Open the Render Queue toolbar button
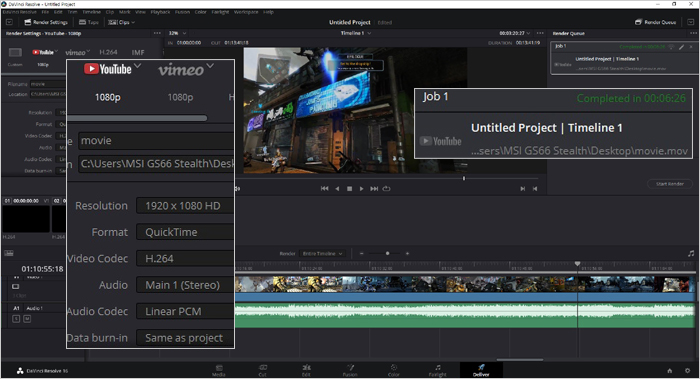This screenshot has height=379, width=700. pyautogui.click(x=656, y=22)
